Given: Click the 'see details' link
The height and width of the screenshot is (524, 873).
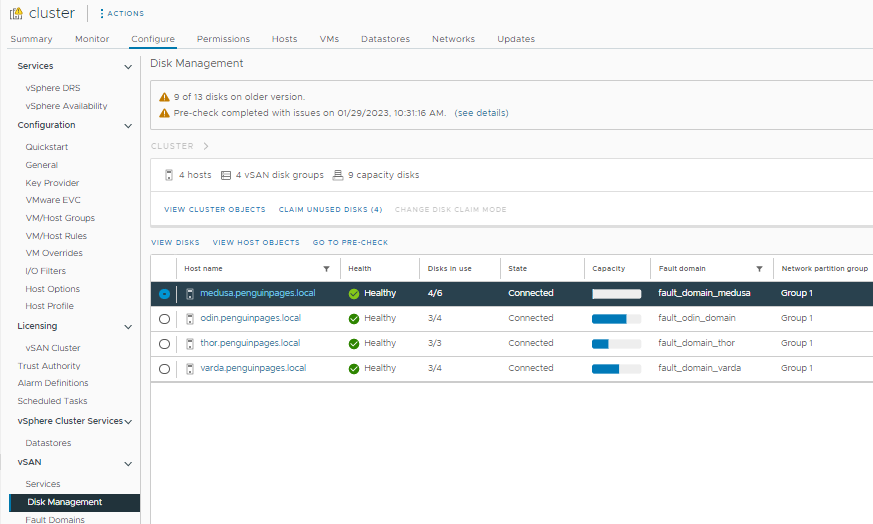Looking at the screenshot, I should pyautogui.click(x=482, y=113).
